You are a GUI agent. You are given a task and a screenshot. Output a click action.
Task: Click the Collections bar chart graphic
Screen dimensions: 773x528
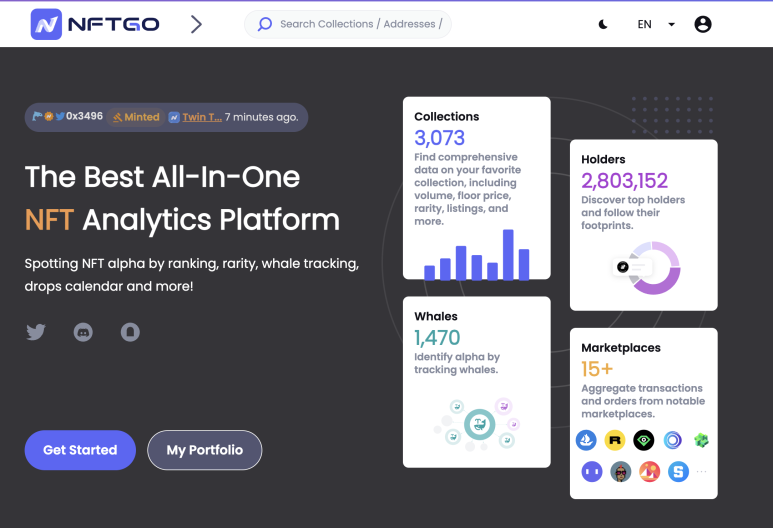[477, 255]
